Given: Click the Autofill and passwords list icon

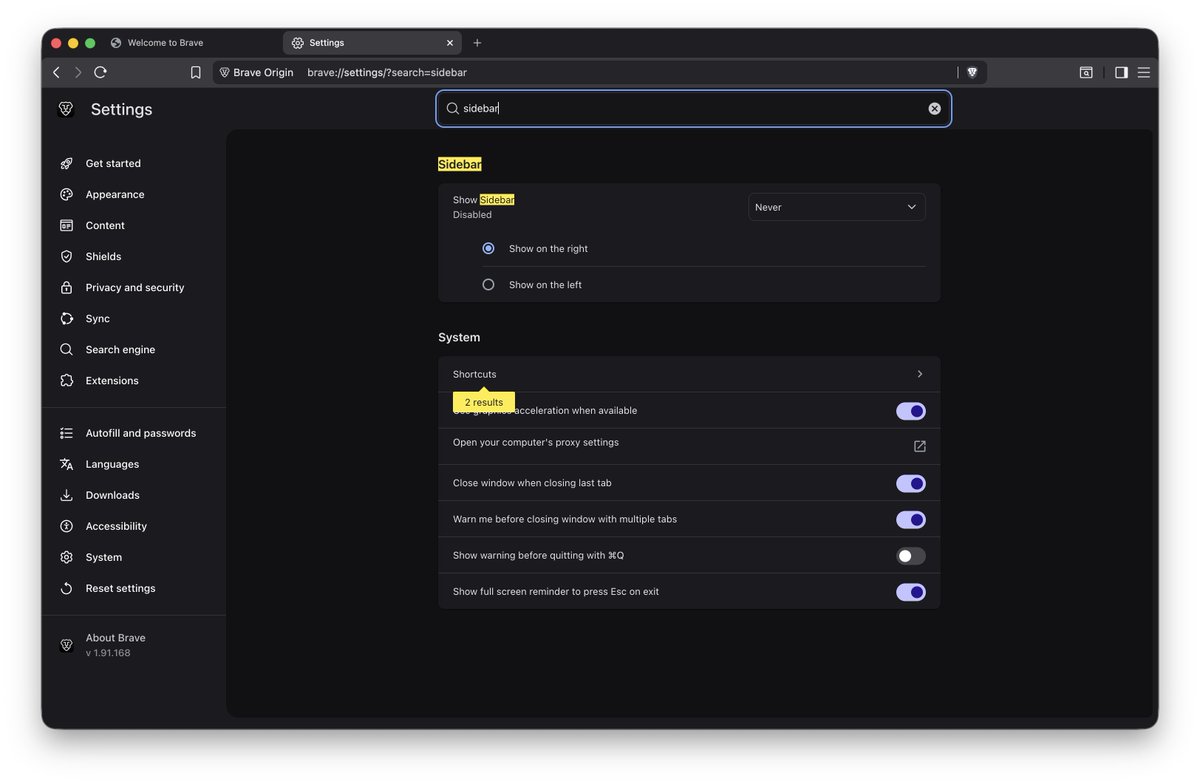Looking at the screenshot, I should [66, 433].
